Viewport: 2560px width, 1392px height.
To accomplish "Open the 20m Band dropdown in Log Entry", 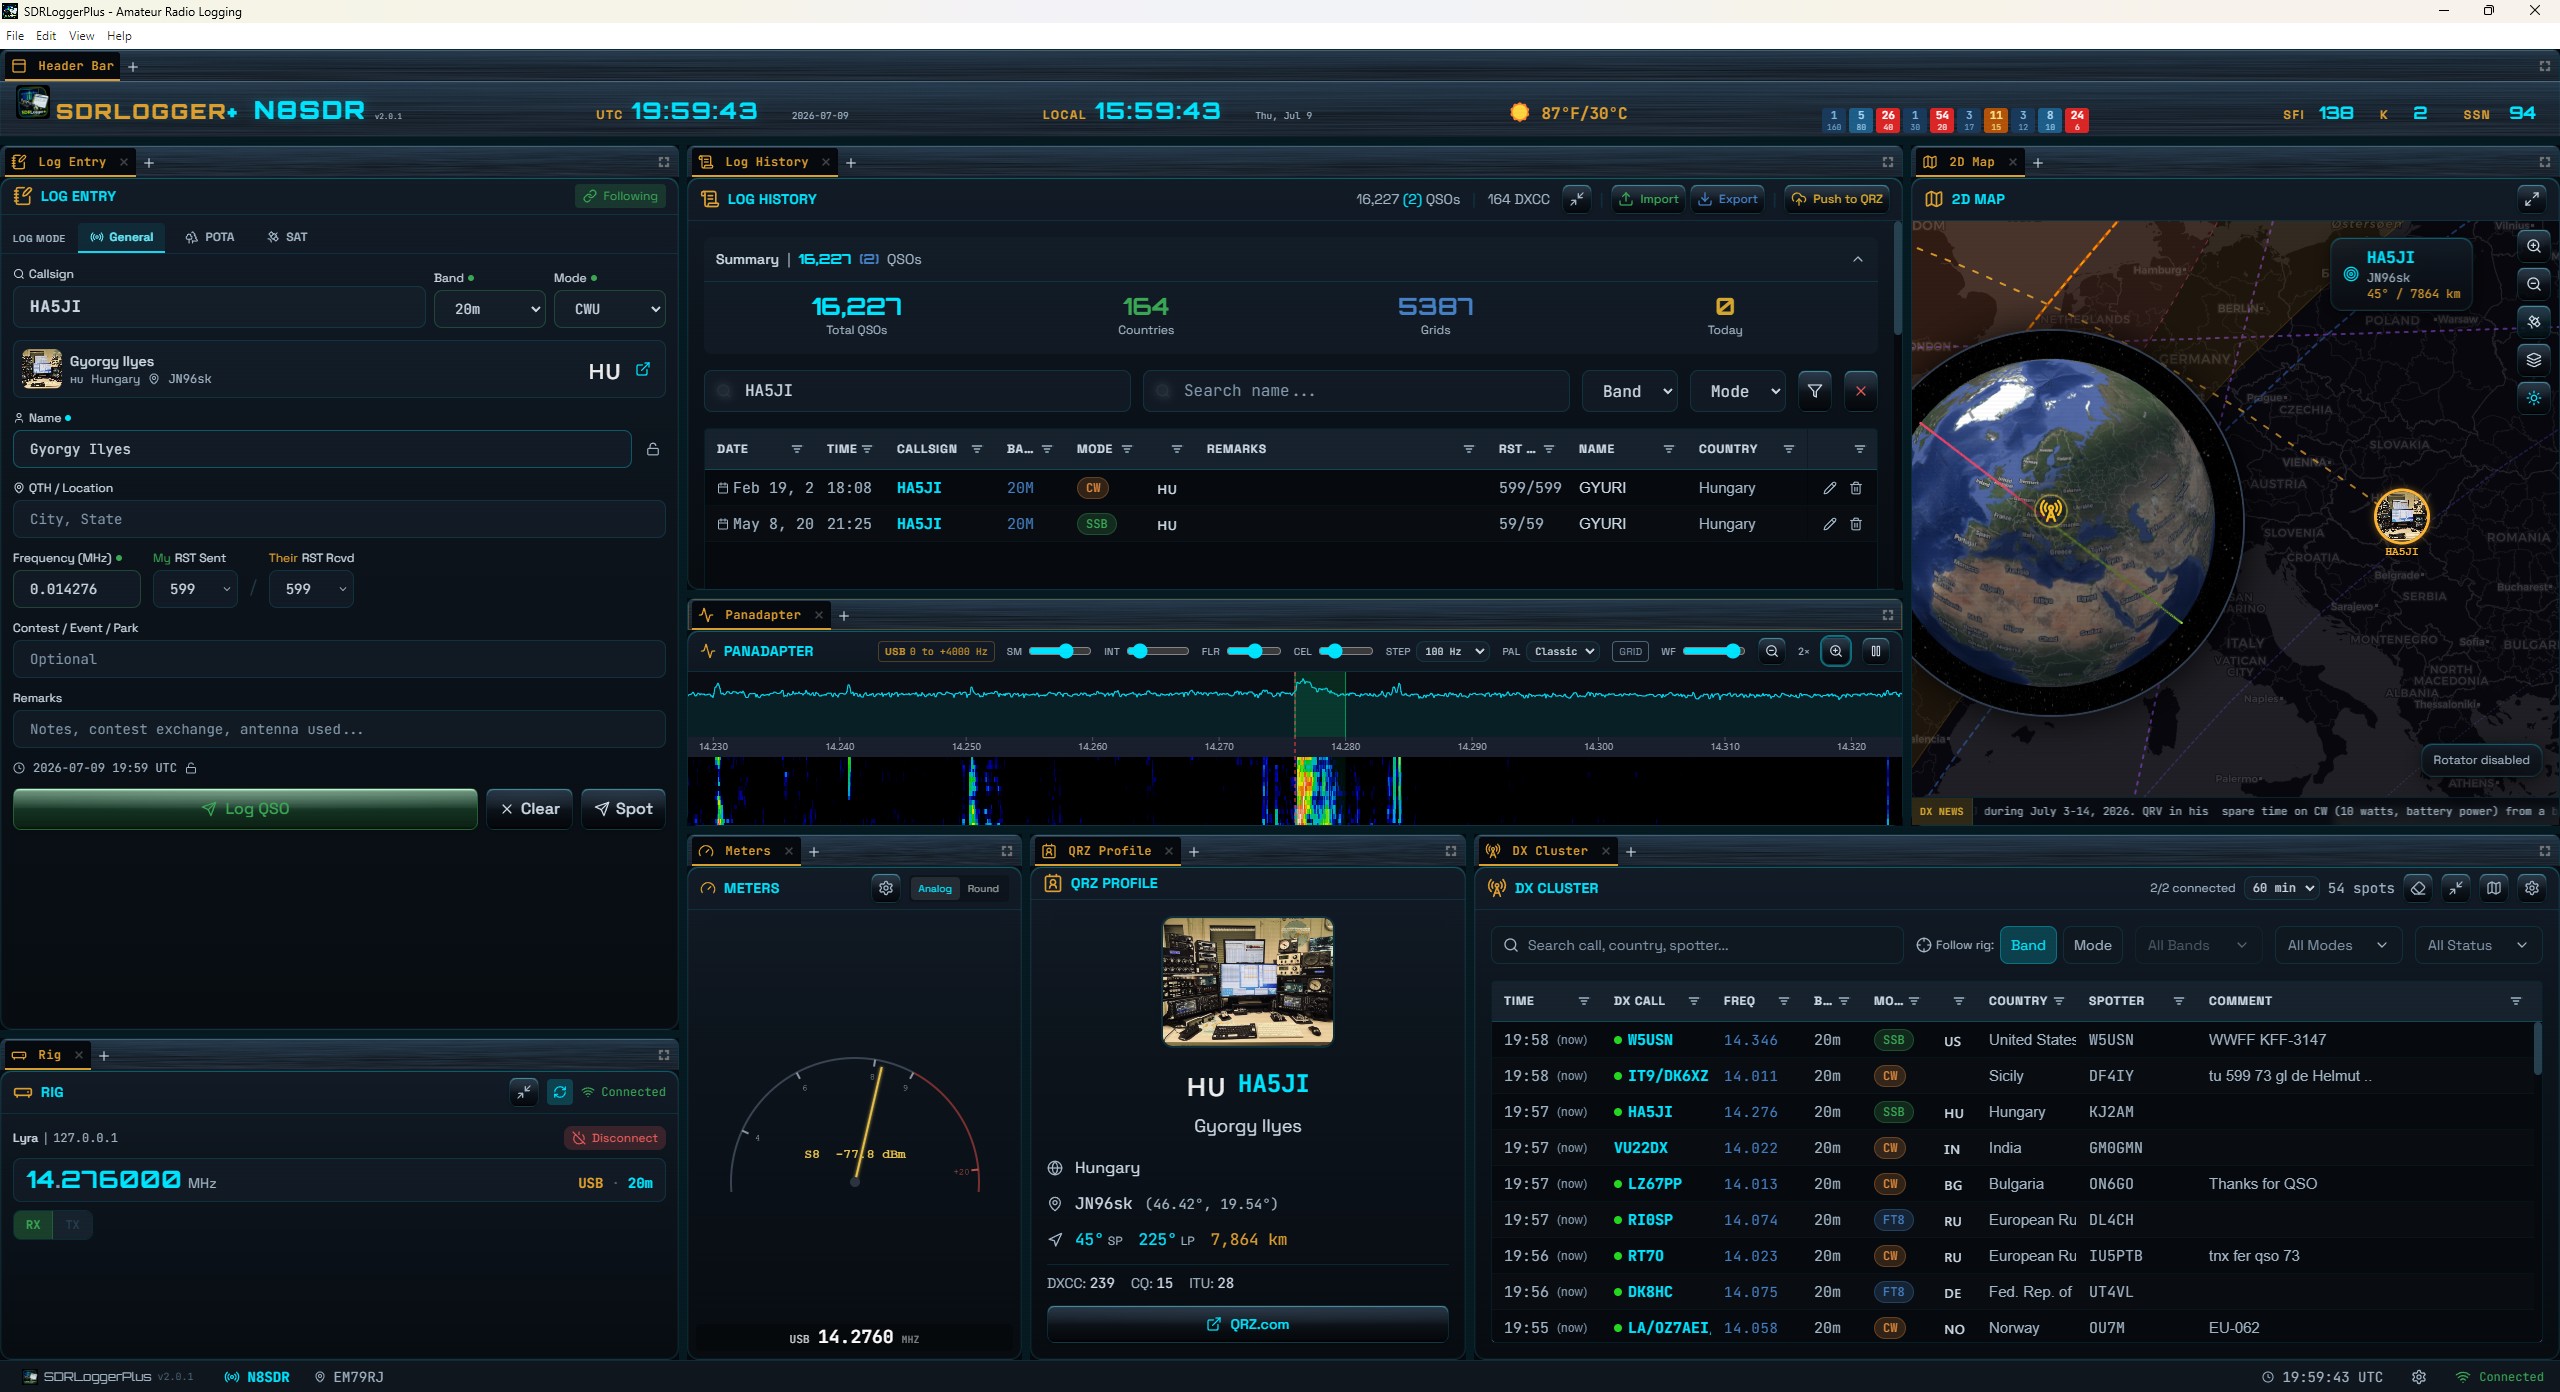I will (490, 309).
